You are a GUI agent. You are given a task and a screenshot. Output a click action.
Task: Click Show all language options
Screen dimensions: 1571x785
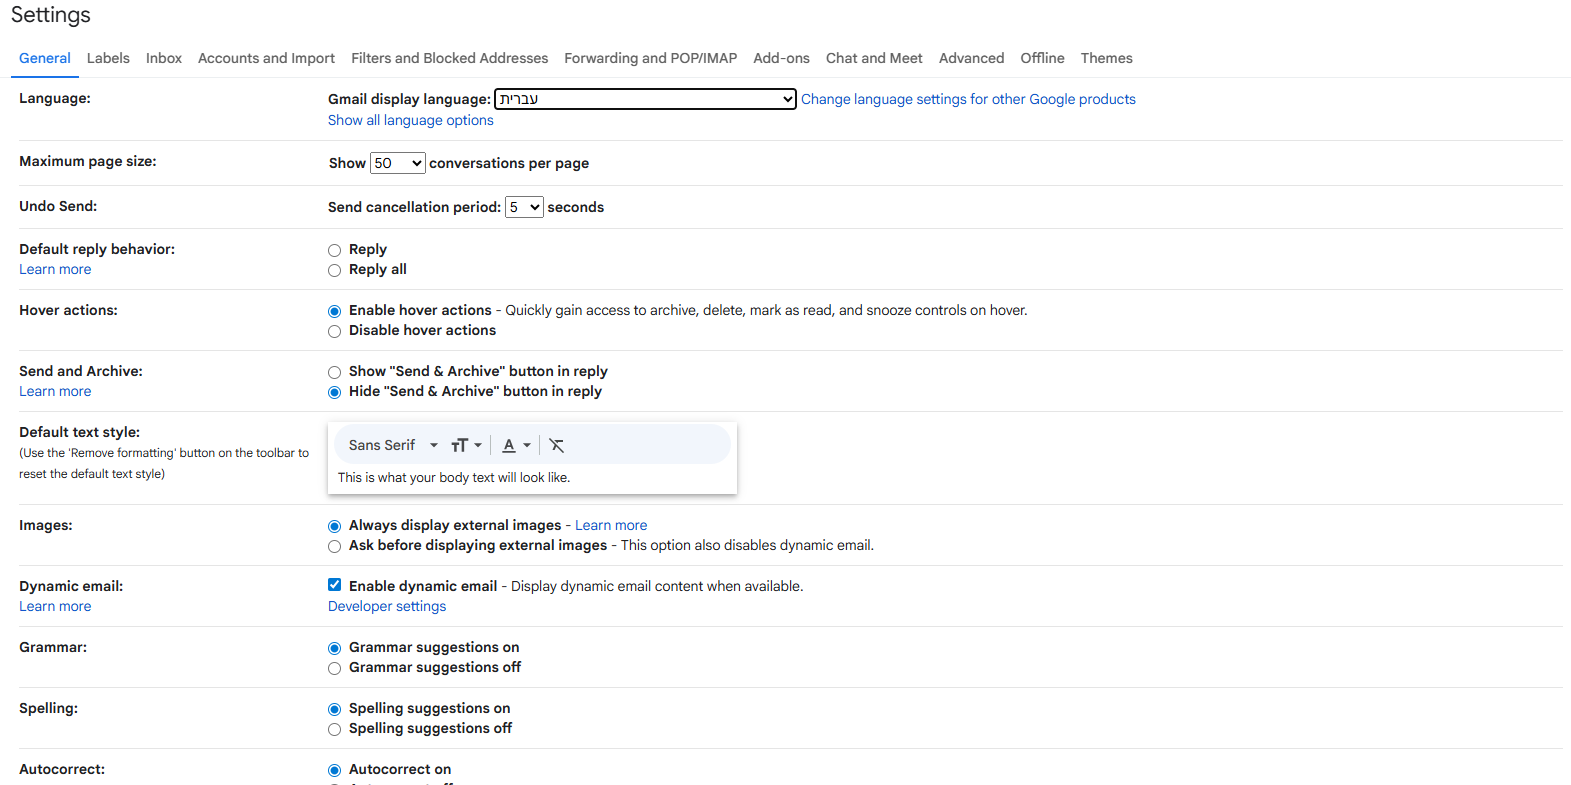(x=410, y=119)
